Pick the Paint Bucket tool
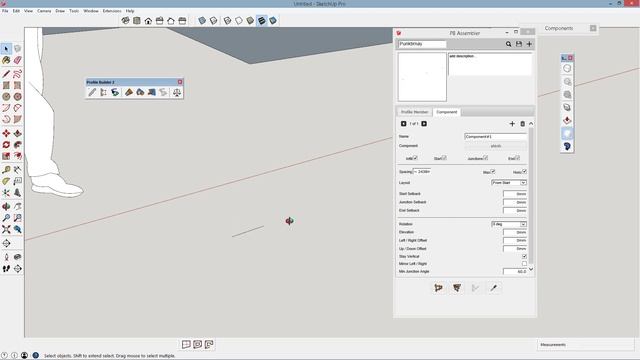 point(6,60)
